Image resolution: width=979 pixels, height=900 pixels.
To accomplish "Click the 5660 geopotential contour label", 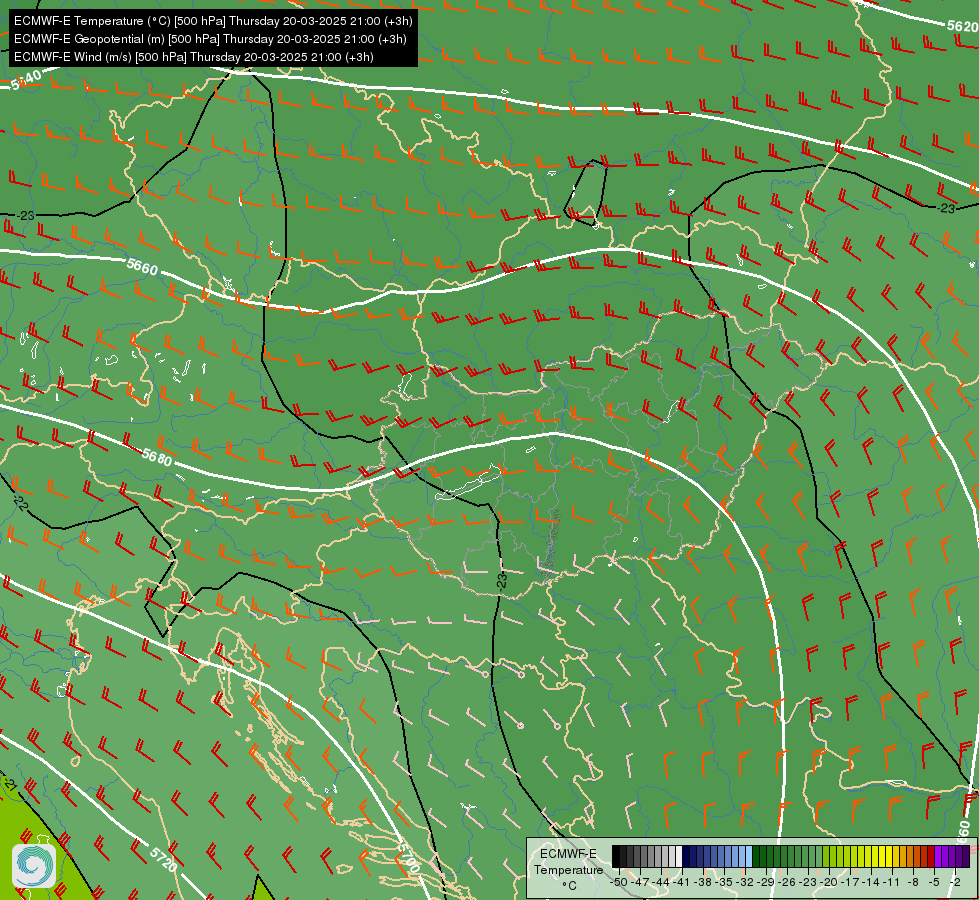I will click(142, 267).
